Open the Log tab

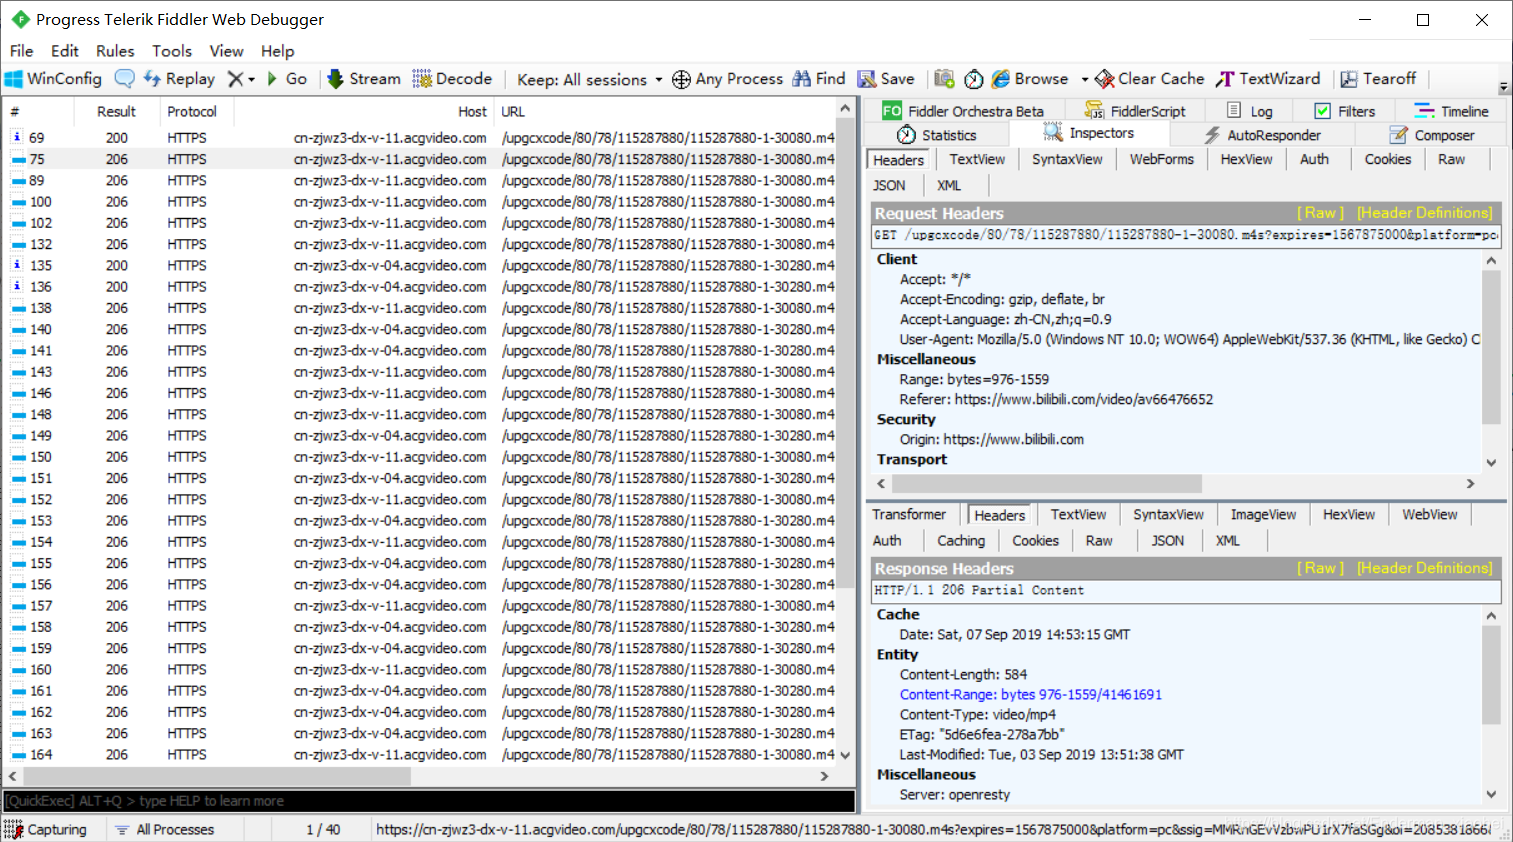pos(1250,111)
